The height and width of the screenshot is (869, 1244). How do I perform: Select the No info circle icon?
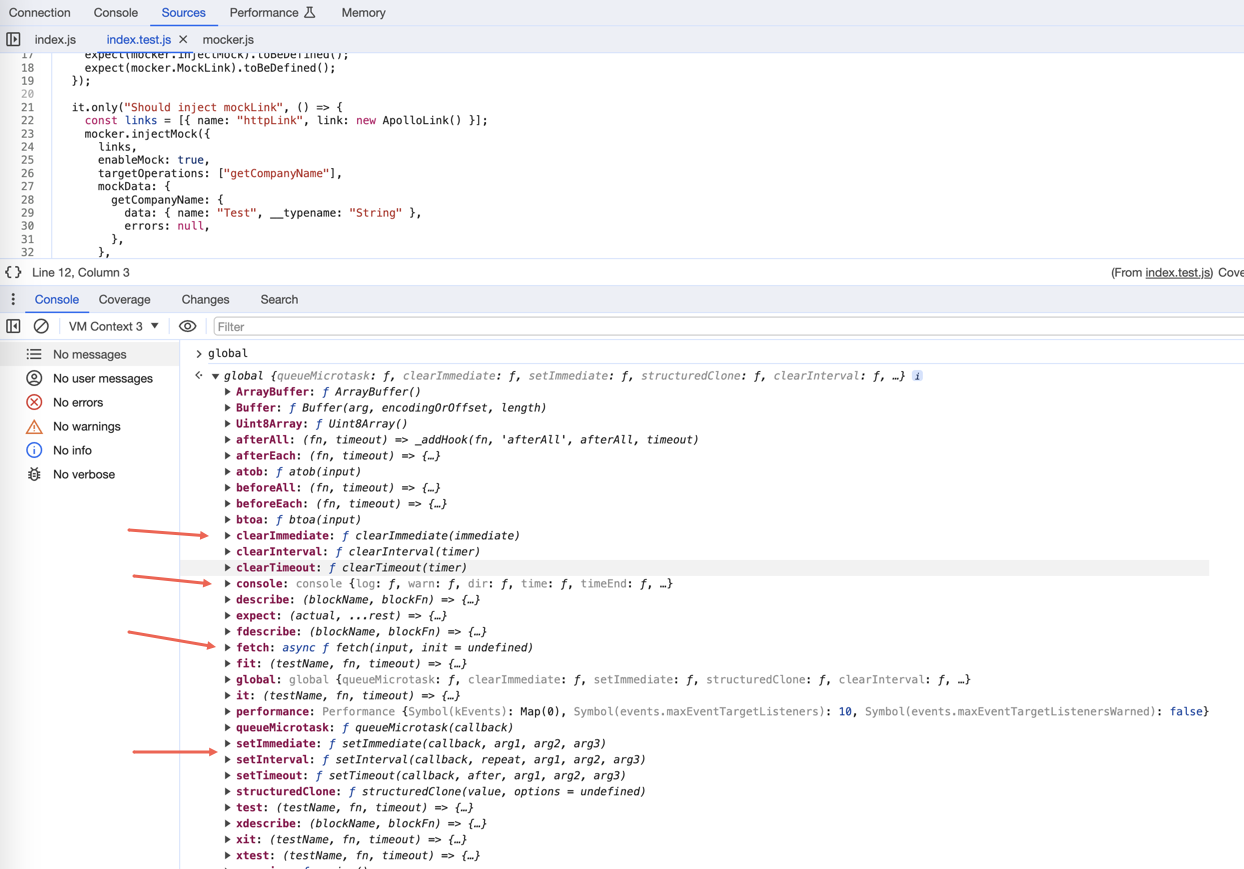(x=34, y=450)
